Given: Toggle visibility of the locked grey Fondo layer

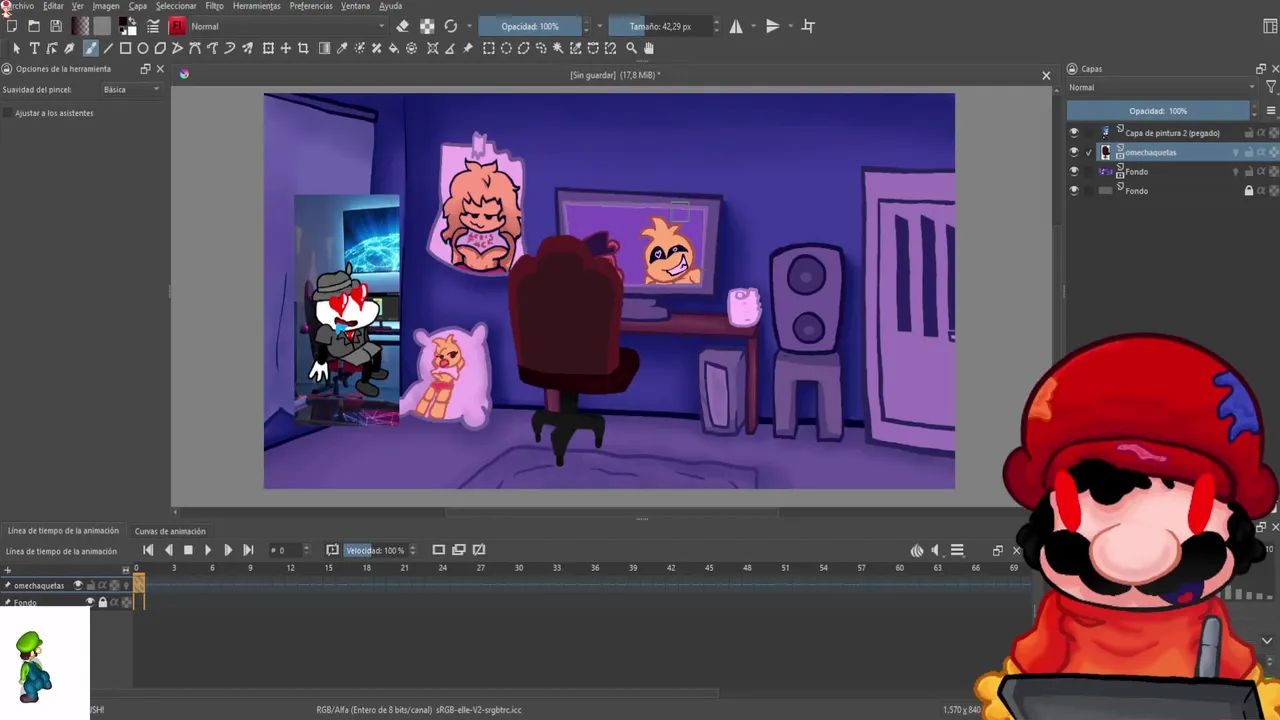Looking at the screenshot, I should pos(1074,190).
